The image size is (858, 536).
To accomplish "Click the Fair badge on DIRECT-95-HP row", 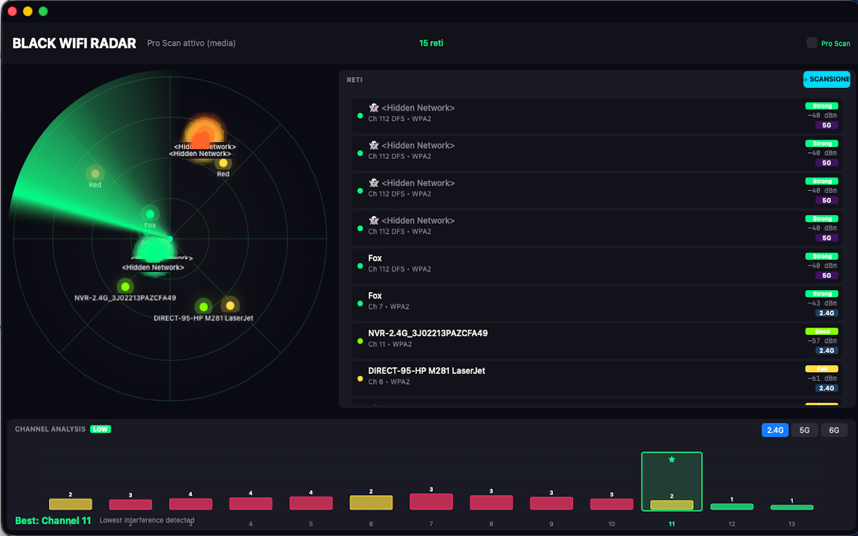I will [x=821, y=369].
